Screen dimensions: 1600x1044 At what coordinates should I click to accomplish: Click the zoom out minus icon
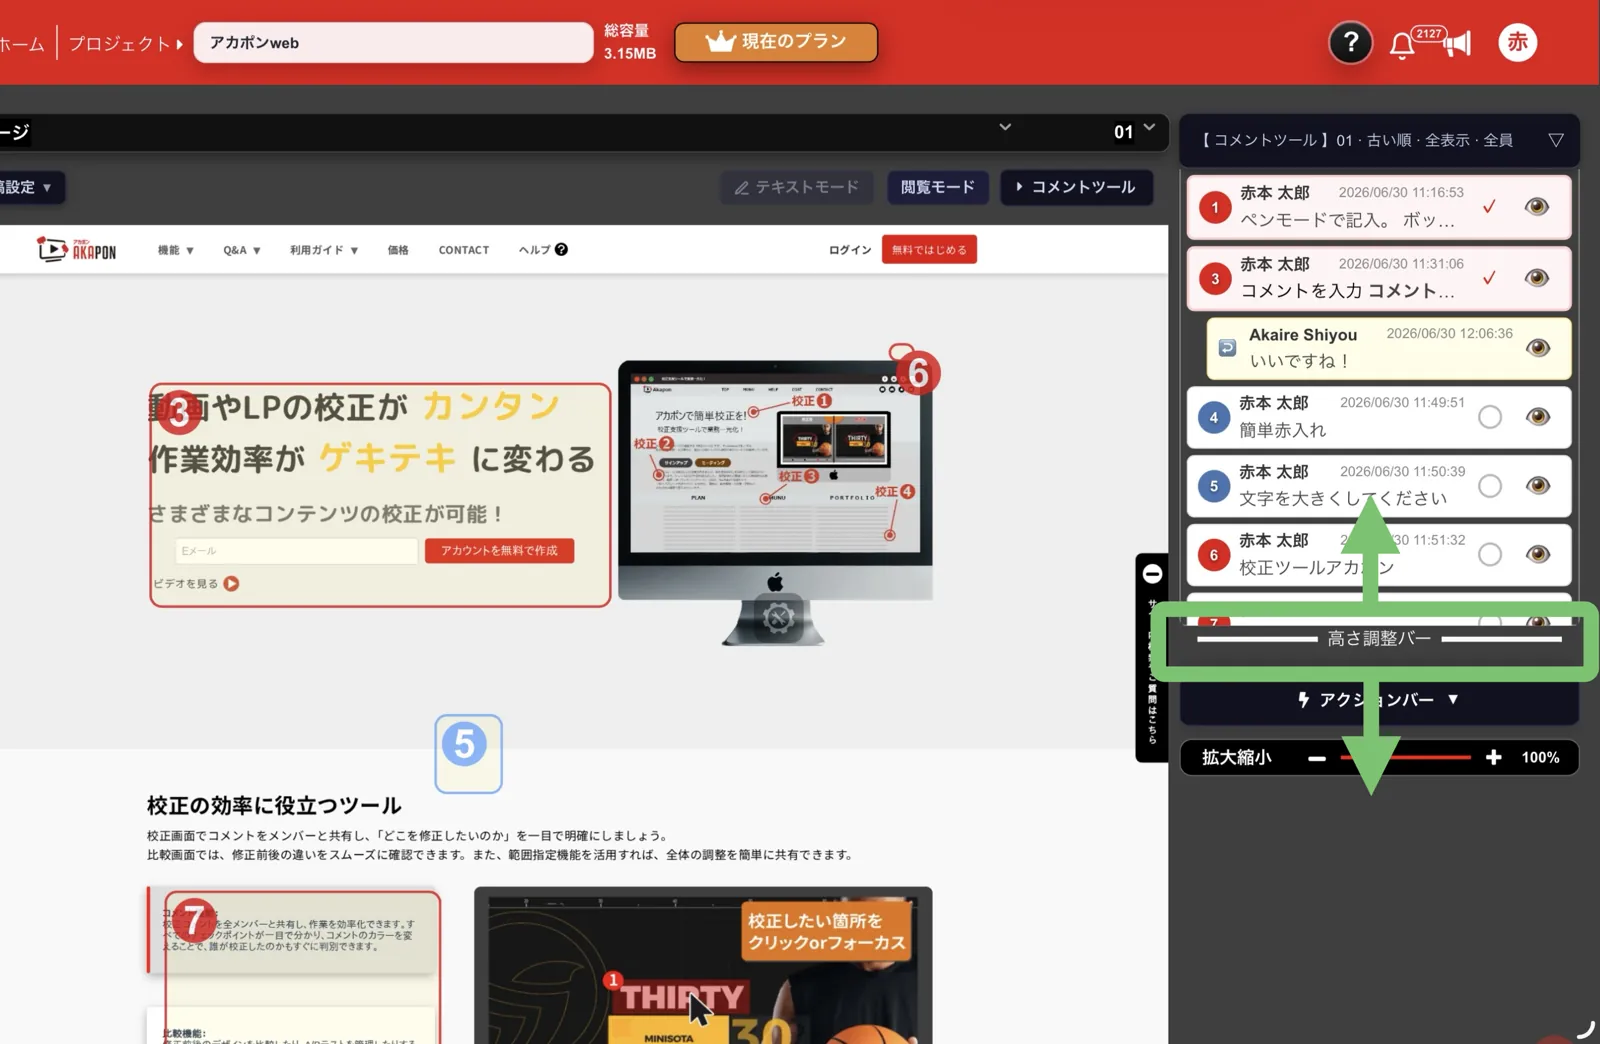(1317, 758)
